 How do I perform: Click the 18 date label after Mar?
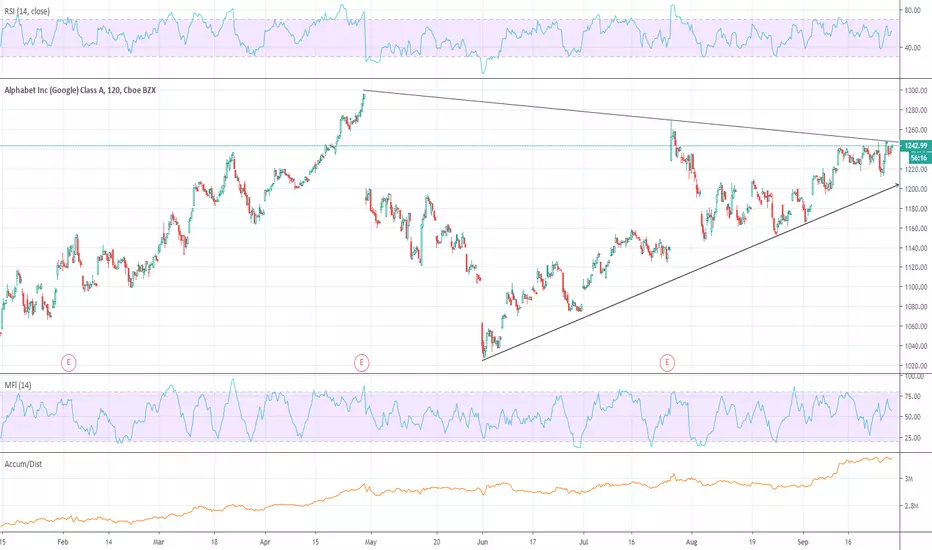point(214,542)
